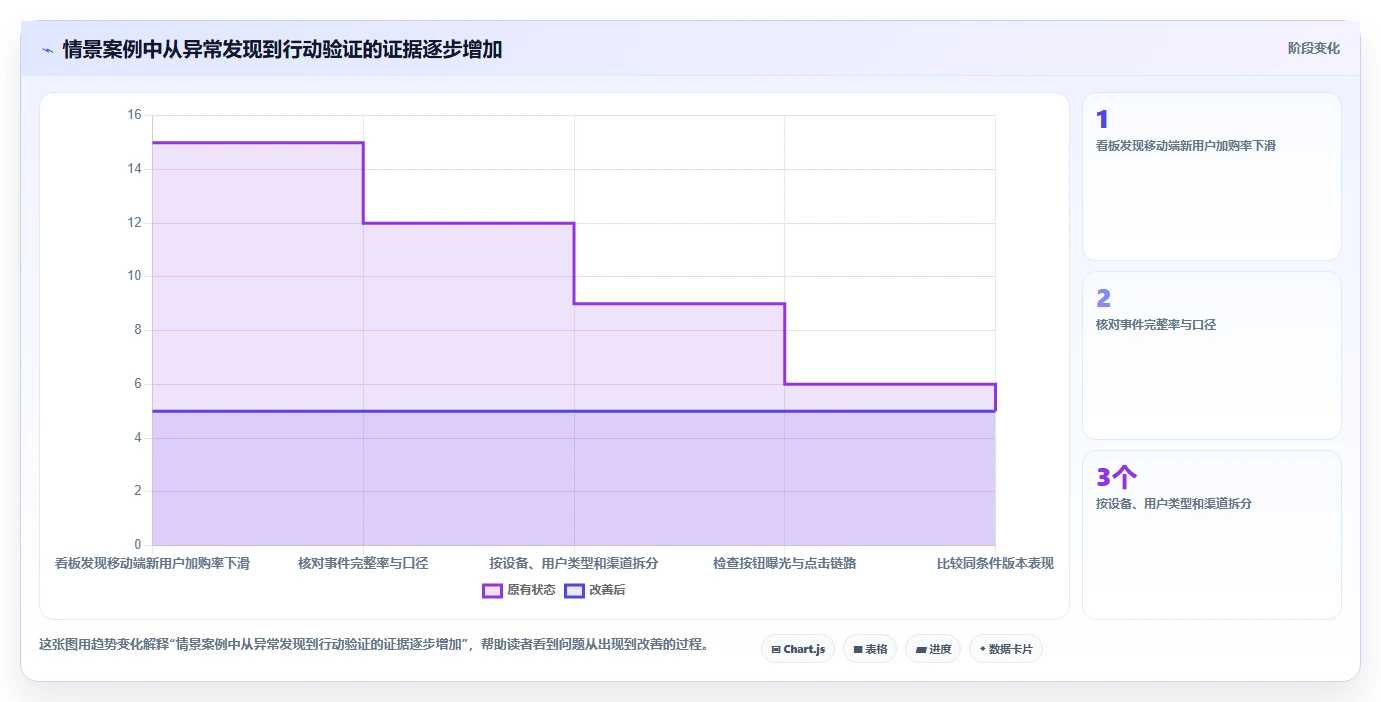Image resolution: width=1381 pixels, height=702 pixels.
Task: Click the 数据卡片 chip
Action: [1006, 649]
